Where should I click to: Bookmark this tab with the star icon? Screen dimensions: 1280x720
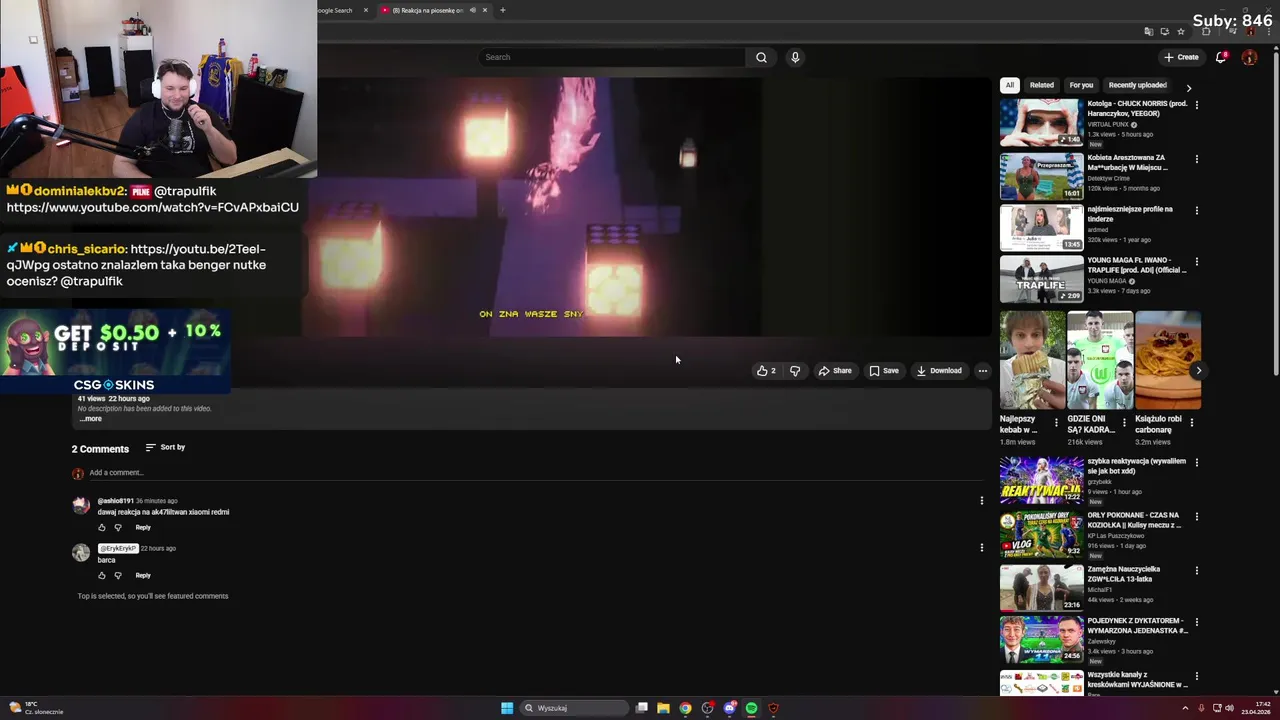(1181, 31)
